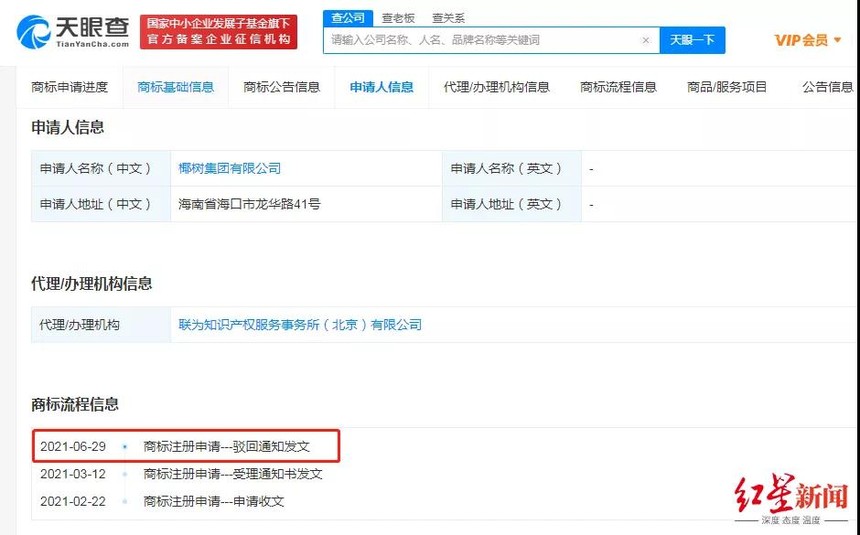Click the 申请人名称（英文）label cell
Viewport: 860px width, 535px height.
(512, 168)
